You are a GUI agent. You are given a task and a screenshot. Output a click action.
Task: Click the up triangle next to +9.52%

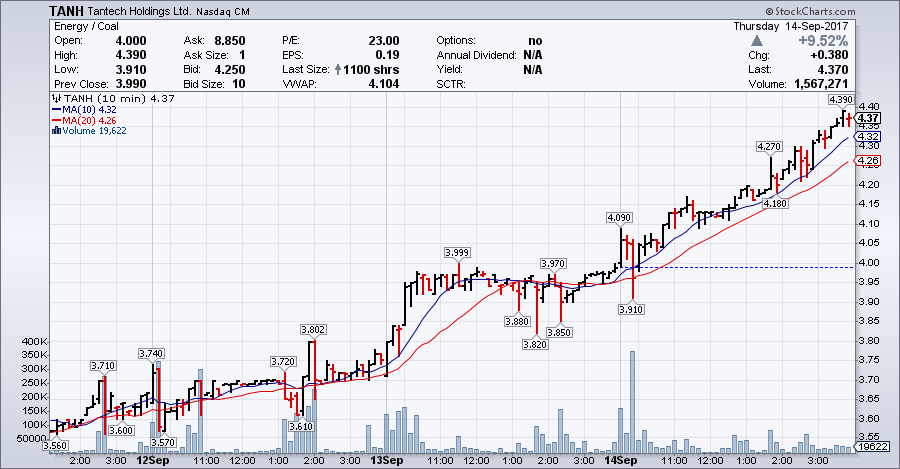[758, 41]
